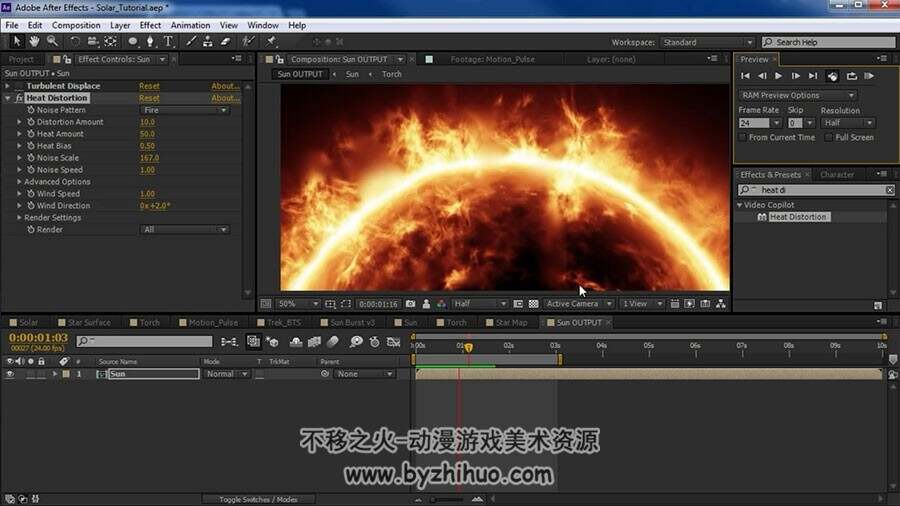This screenshot has height=506, width=900.
Task: Toggle loop option in Preview panel
Action: (851, 76)
